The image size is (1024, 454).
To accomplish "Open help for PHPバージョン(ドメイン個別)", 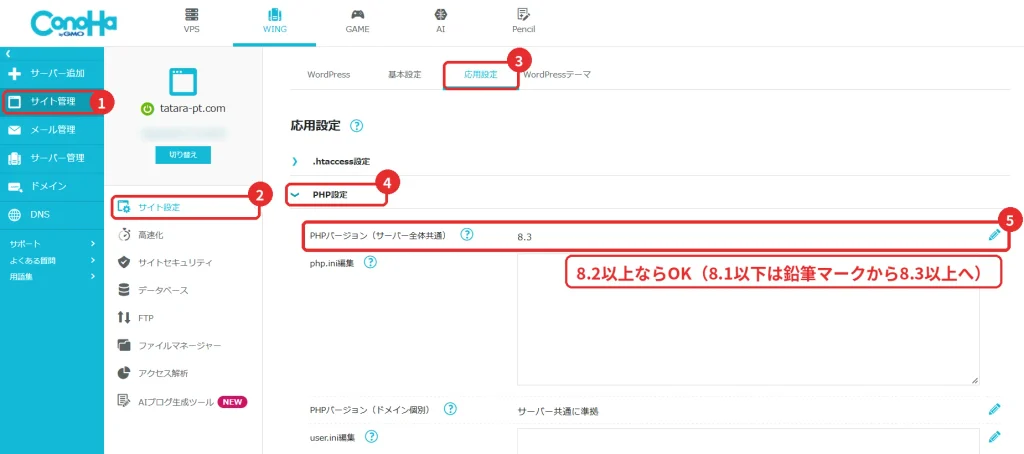I will point(449,409).
